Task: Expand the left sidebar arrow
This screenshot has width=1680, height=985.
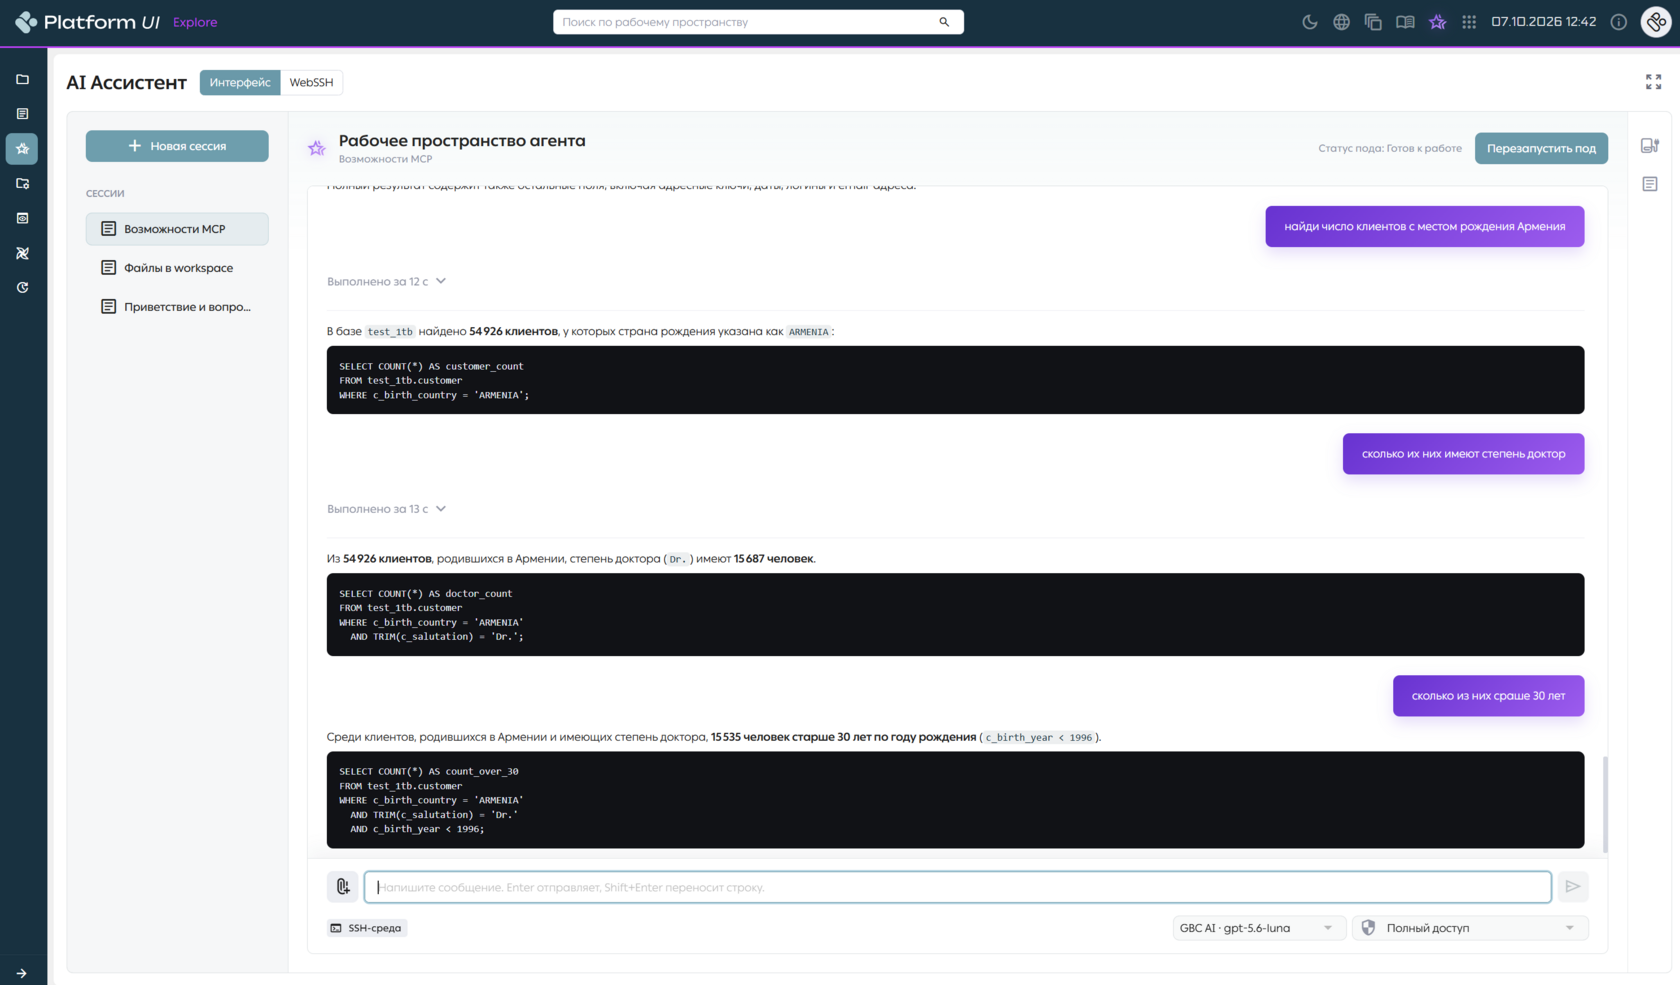Action: coord(22,973)
